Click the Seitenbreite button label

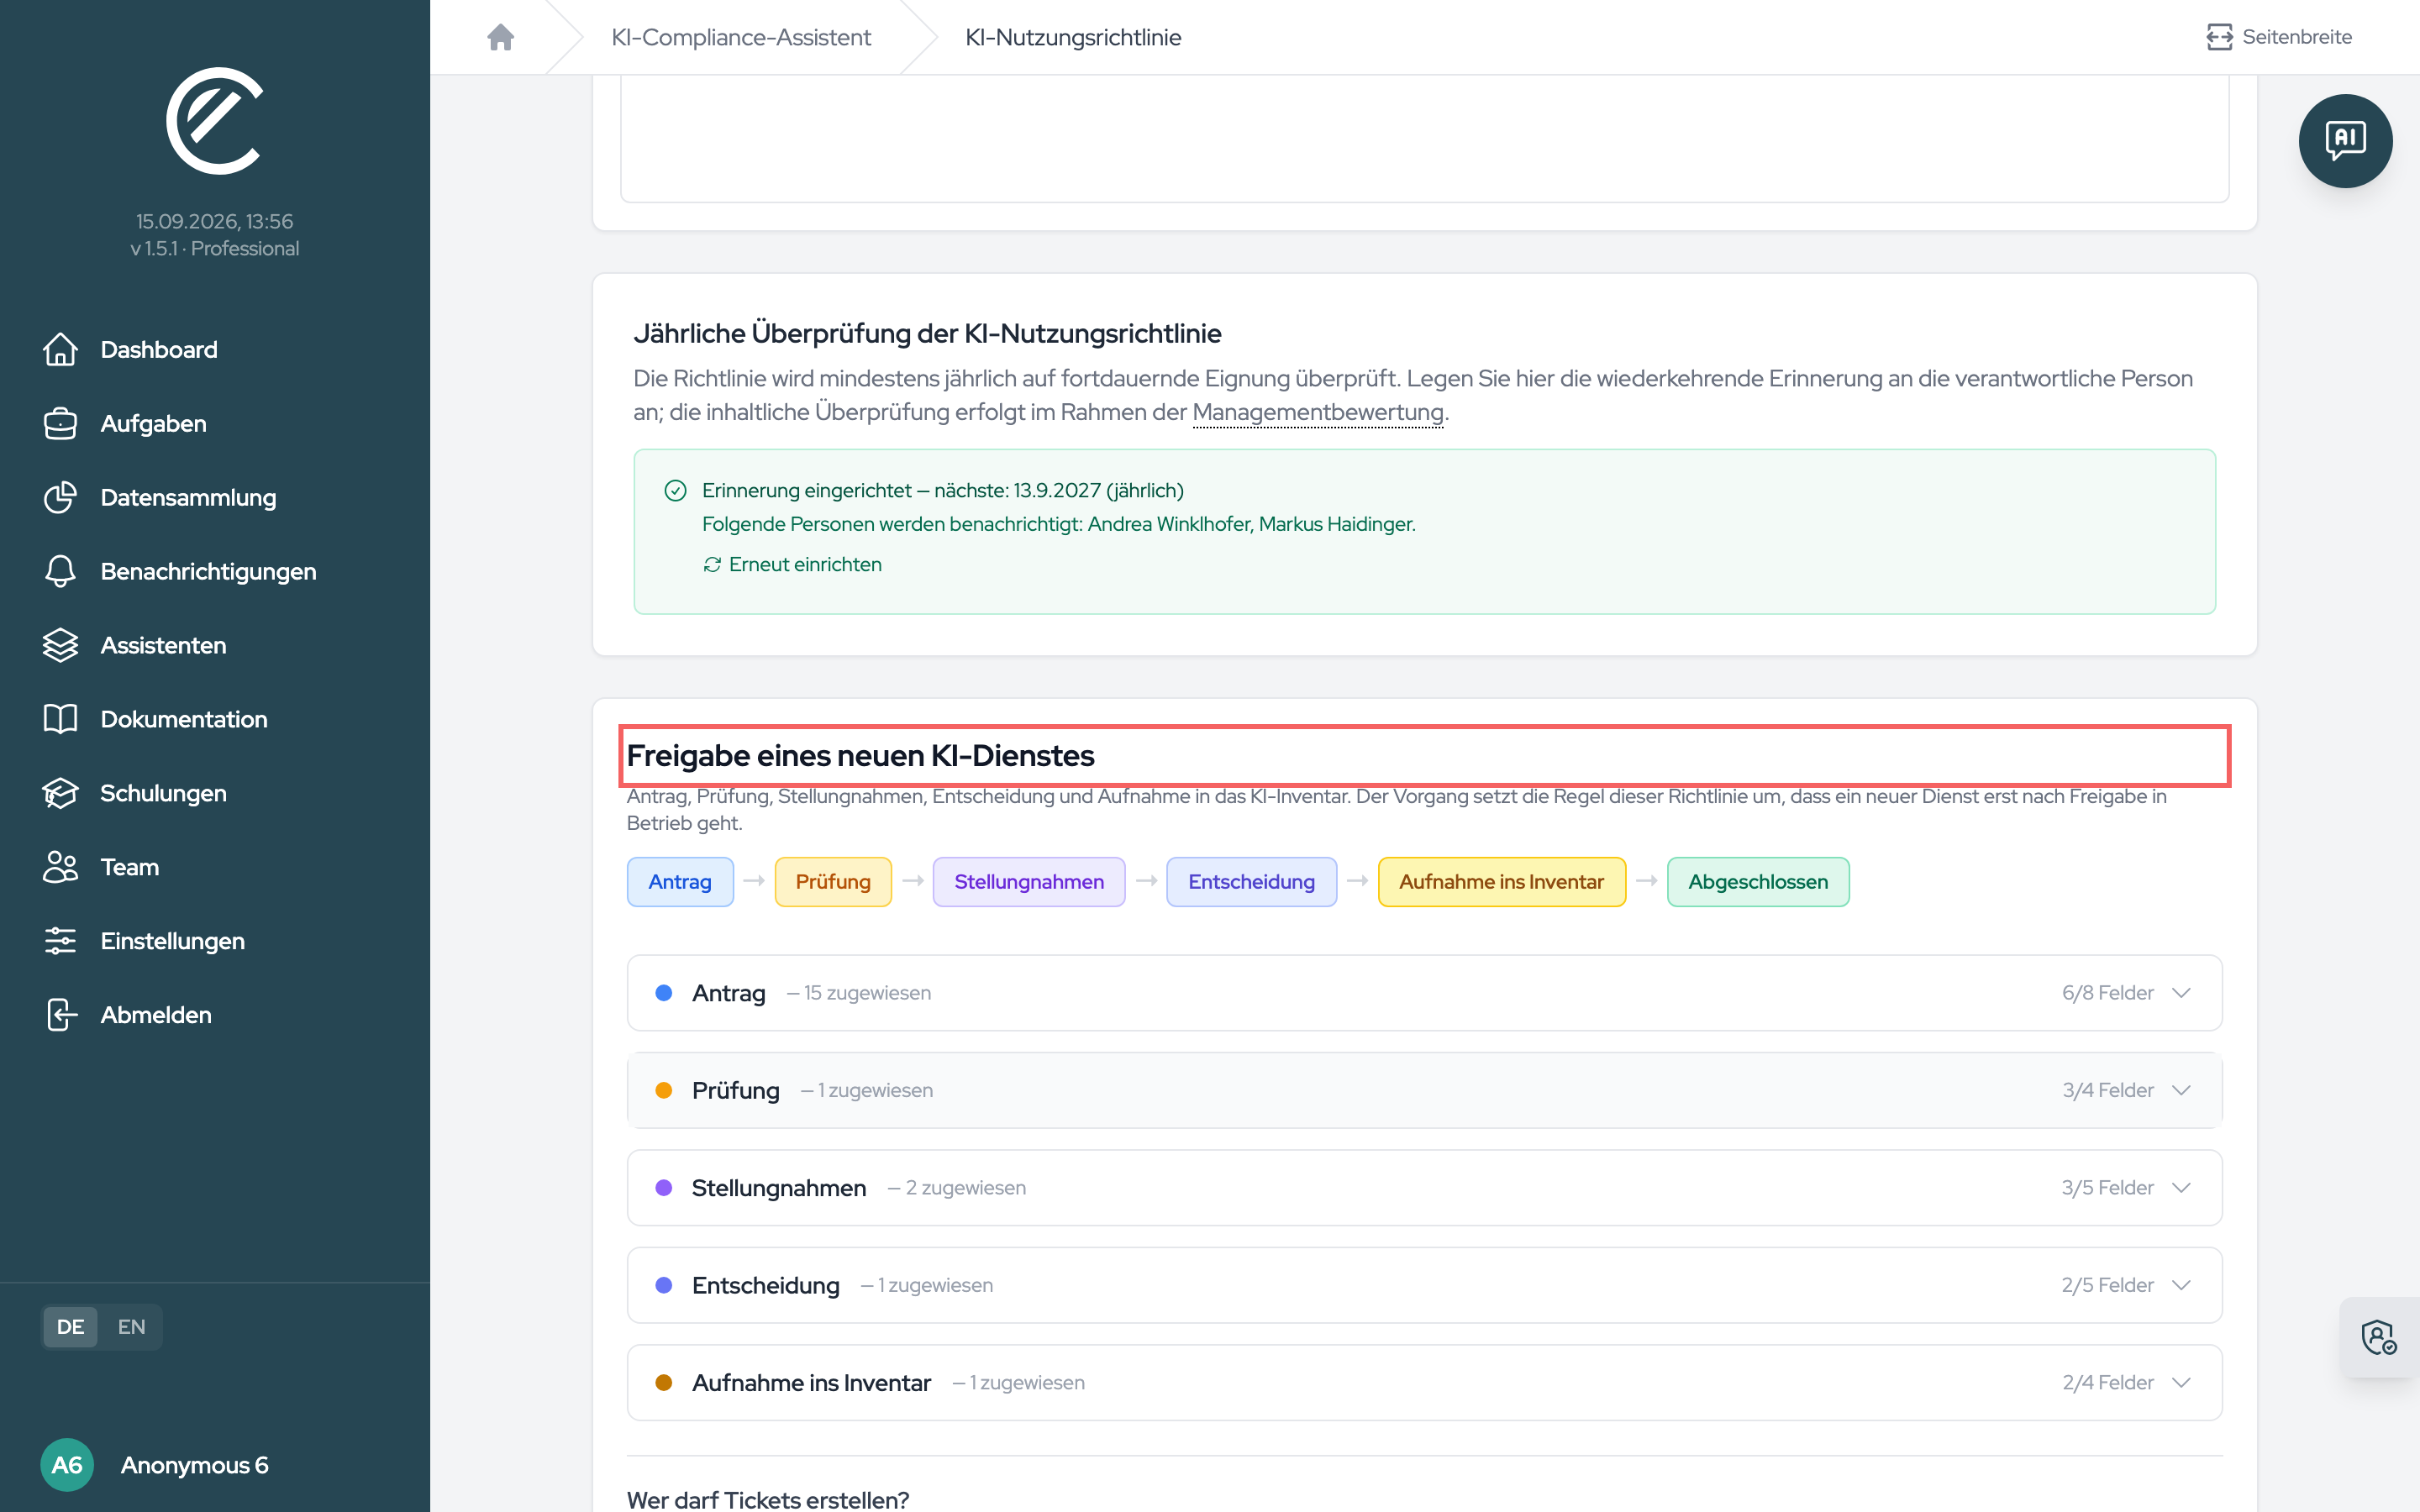pos(2297,37)
